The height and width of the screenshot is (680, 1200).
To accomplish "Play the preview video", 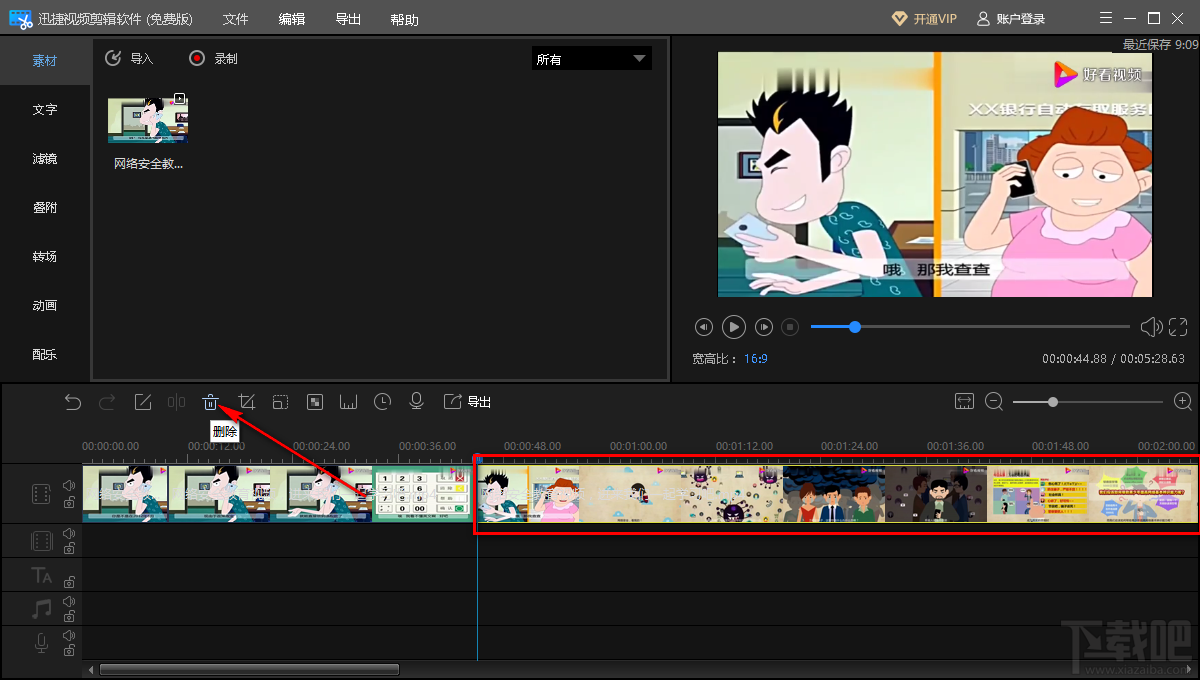I will click(734, 327).
